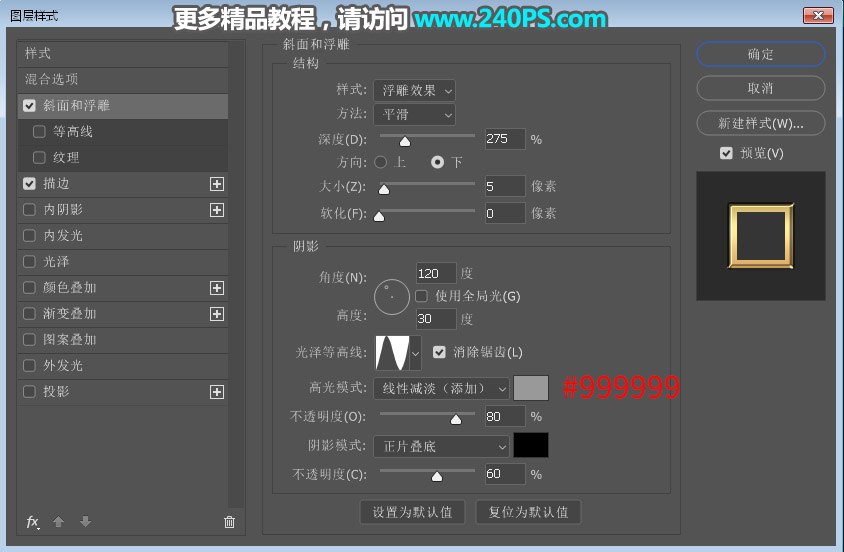Screen dimensions: 844x552
Task: Uncheck the 描边 checkbox
Action: coord(30,183)
